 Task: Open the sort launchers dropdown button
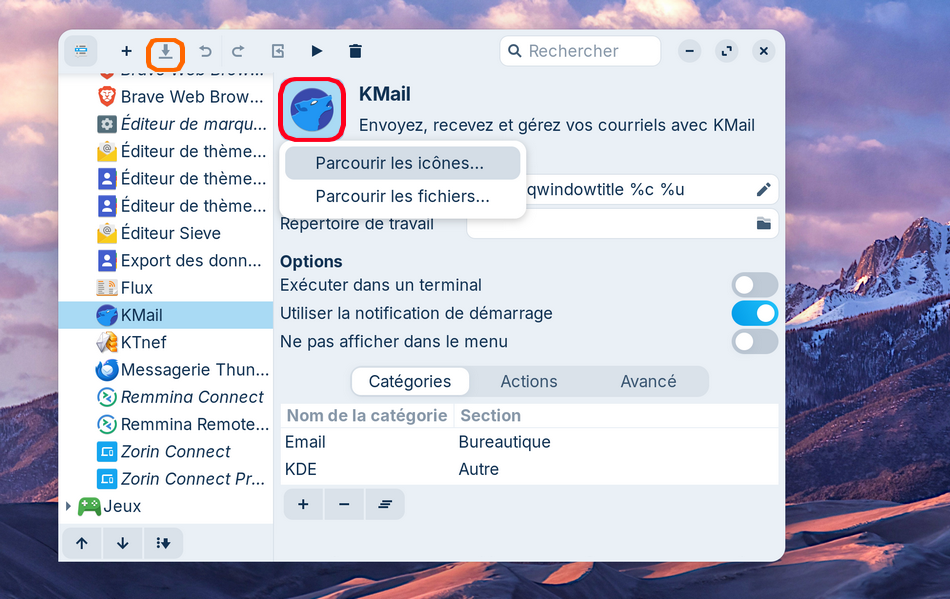tap(163, 543)
